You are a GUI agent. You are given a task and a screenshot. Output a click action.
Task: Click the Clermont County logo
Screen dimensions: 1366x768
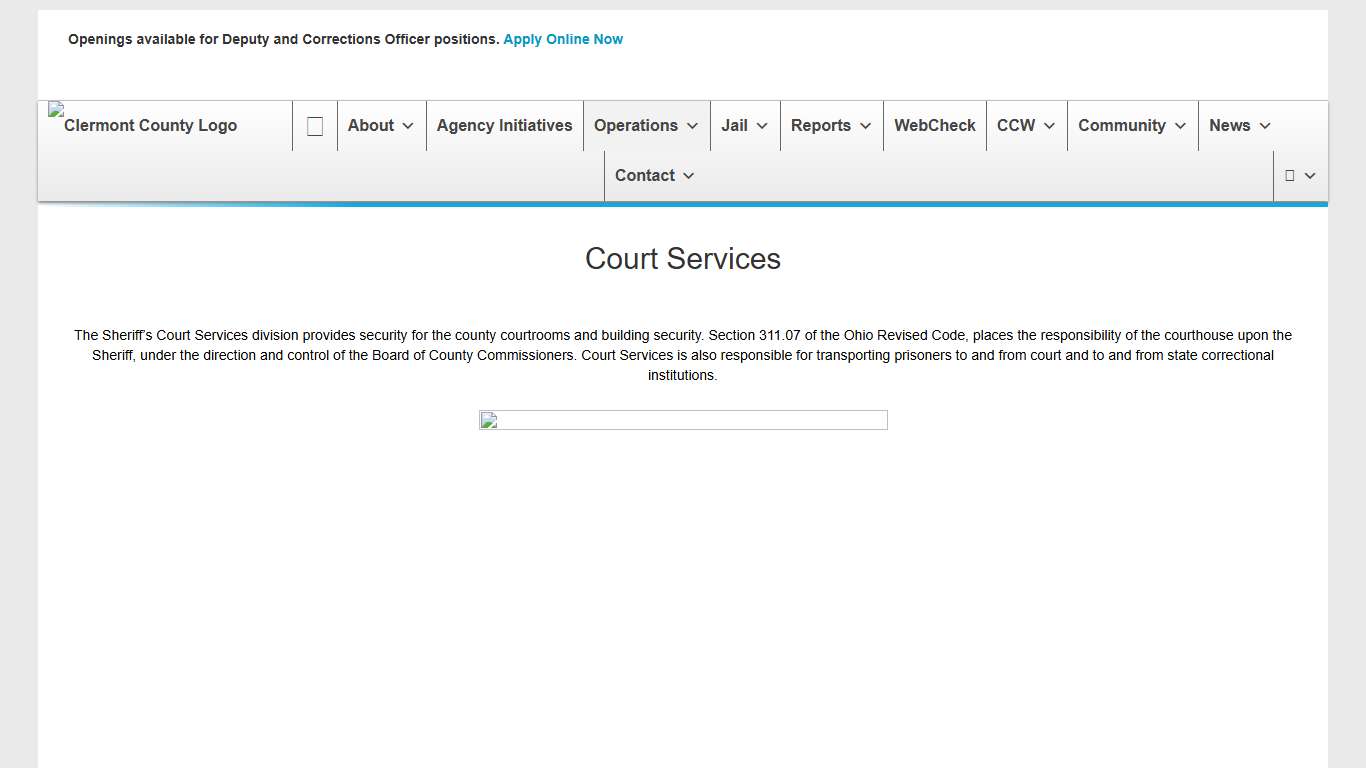pyautogui.click(x=142, y=125)
